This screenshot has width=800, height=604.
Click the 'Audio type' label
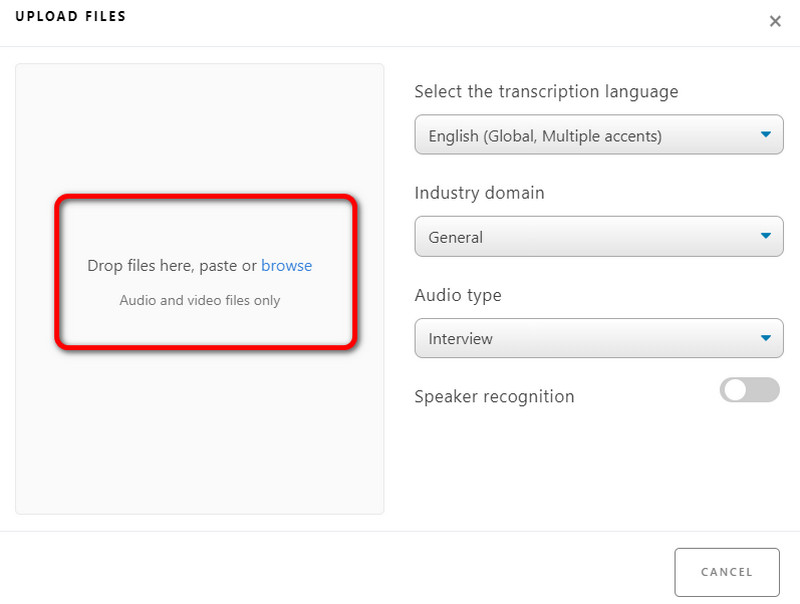458,295
